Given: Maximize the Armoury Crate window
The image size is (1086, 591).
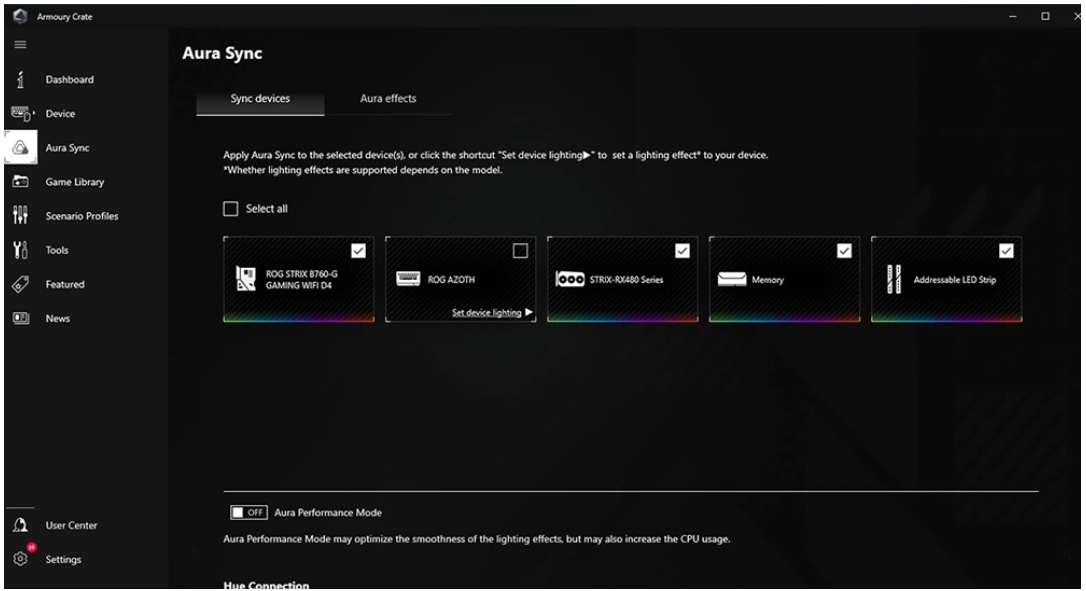Looking at the screenshot, I should pos(1045,16).
